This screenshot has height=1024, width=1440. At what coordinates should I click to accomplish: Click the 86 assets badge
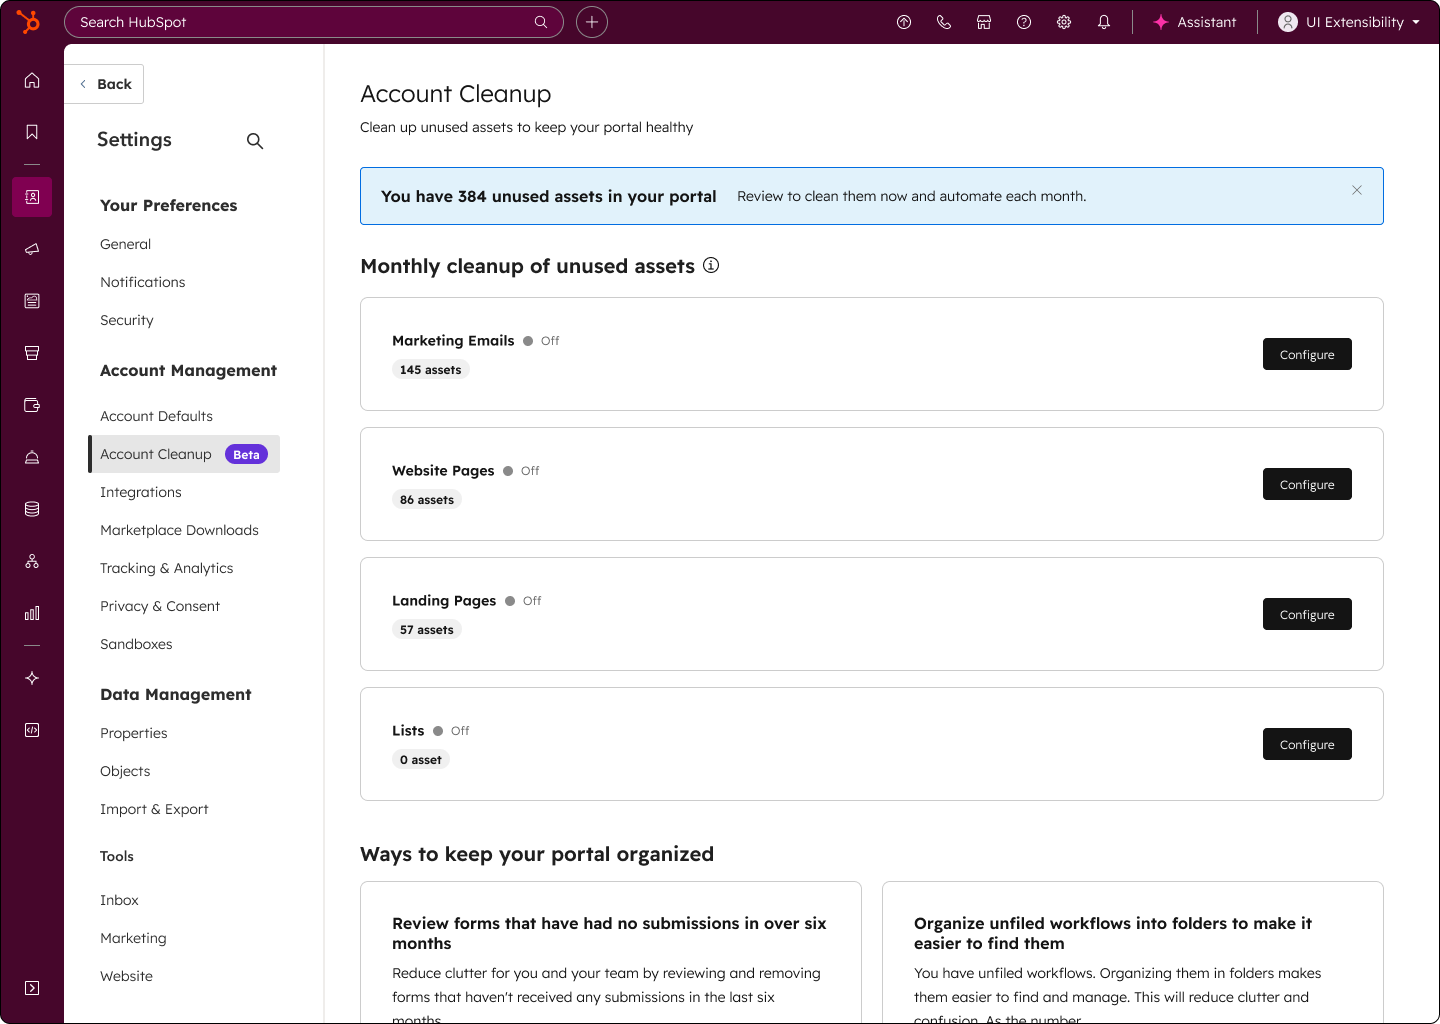coord(427,500)
